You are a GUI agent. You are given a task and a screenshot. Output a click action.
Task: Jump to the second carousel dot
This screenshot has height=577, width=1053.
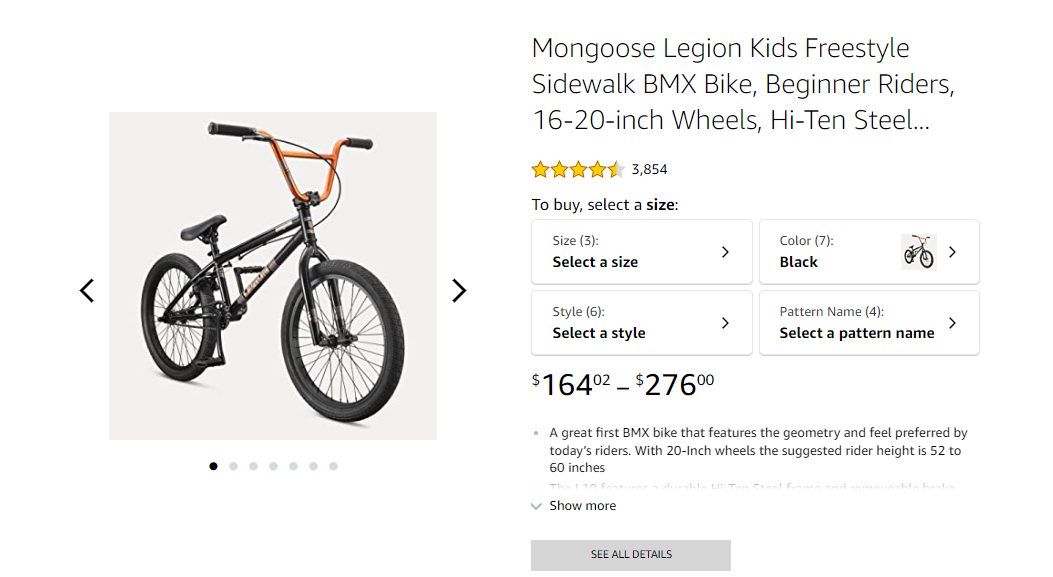[x=233, y=466]
